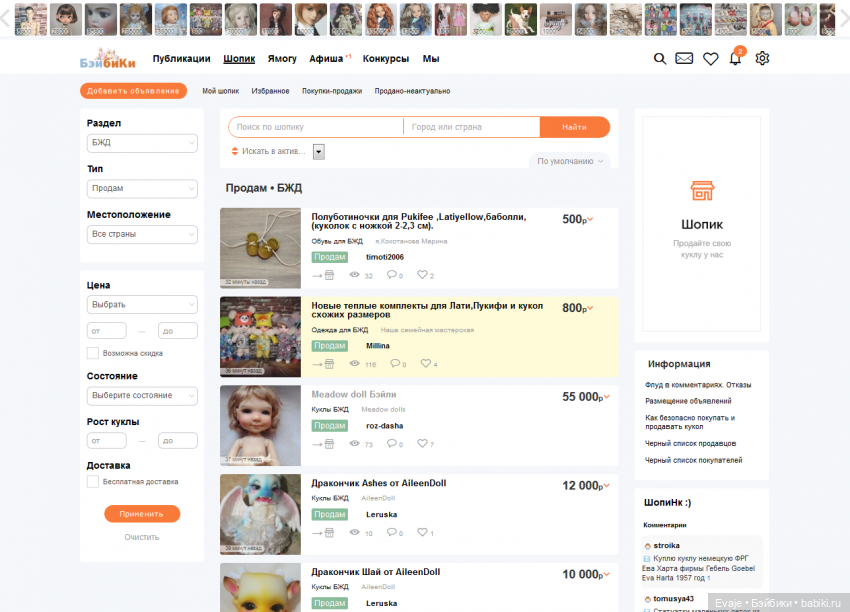Enable the Возможна скидка checkbox

point(93,353)
